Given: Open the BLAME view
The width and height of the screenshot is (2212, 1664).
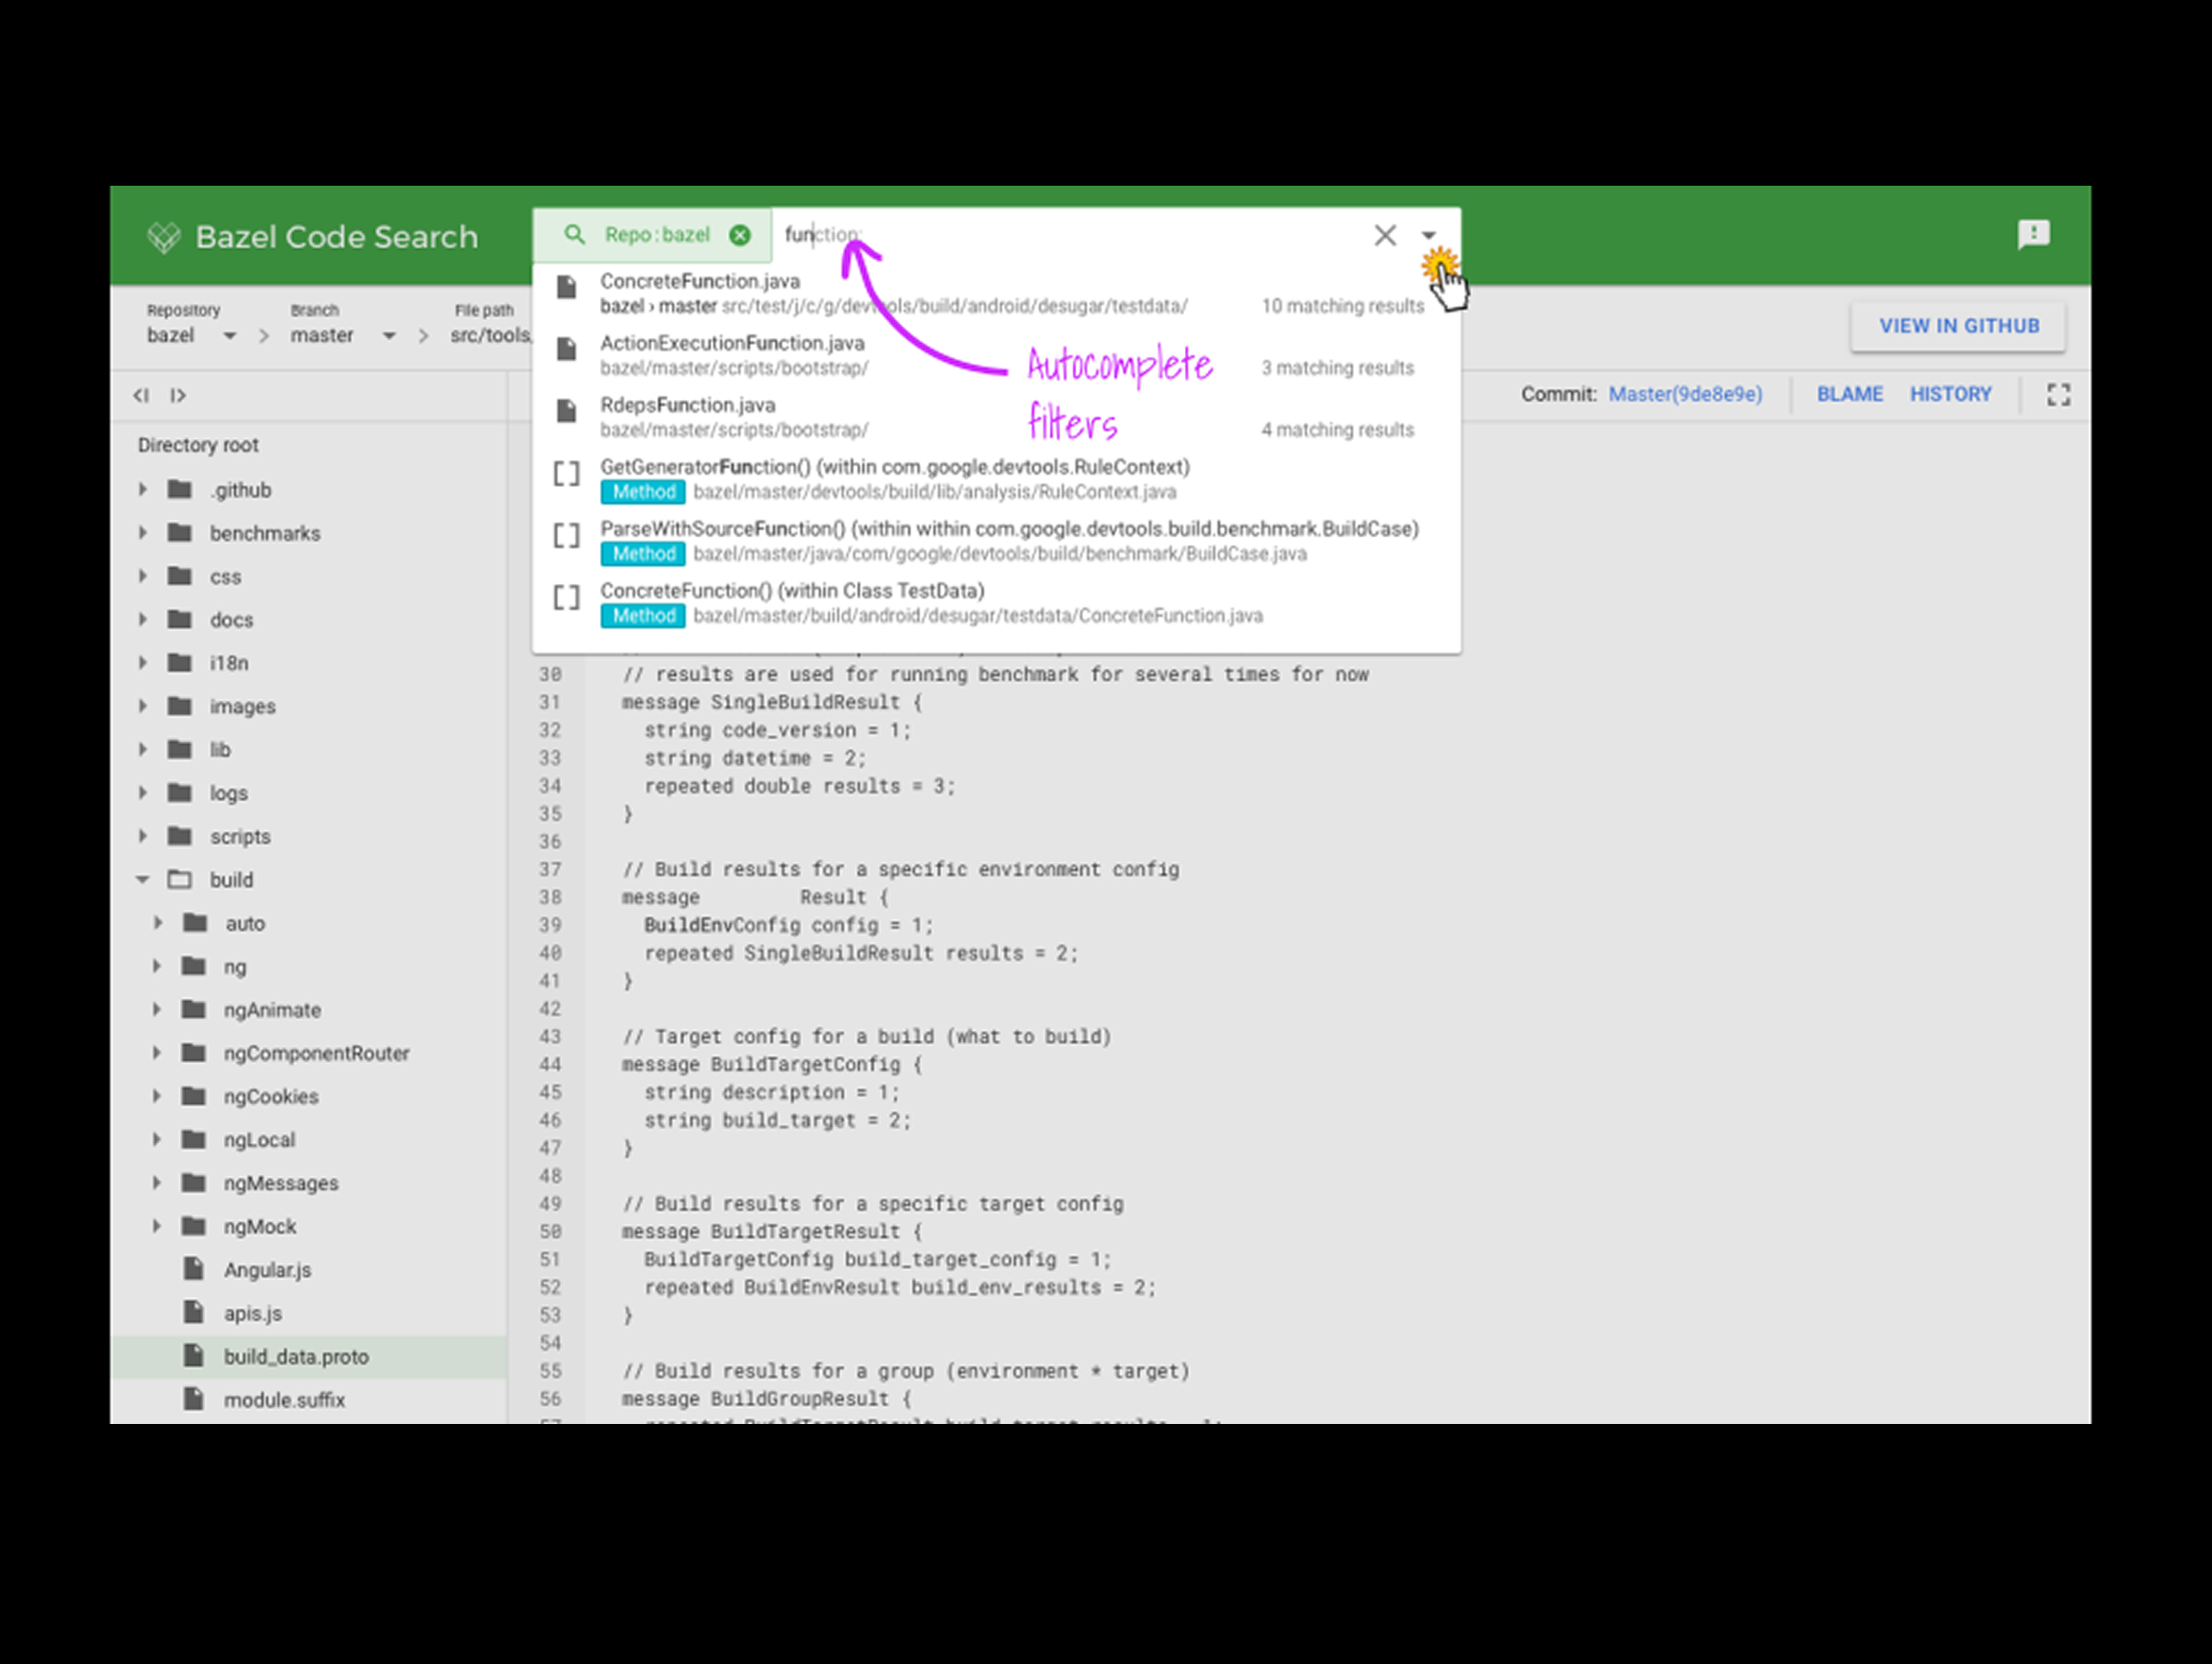Looking at the screenshot, I should click(1849, 394).
